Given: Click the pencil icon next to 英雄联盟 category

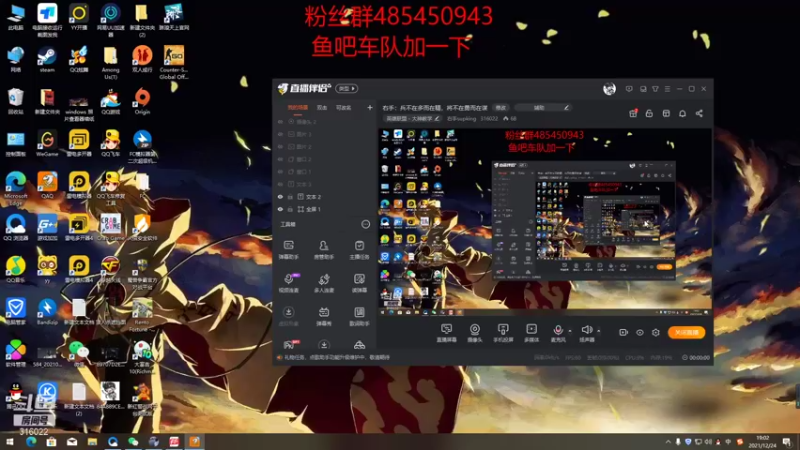Looking at the screenshot, I should (437, 118).
